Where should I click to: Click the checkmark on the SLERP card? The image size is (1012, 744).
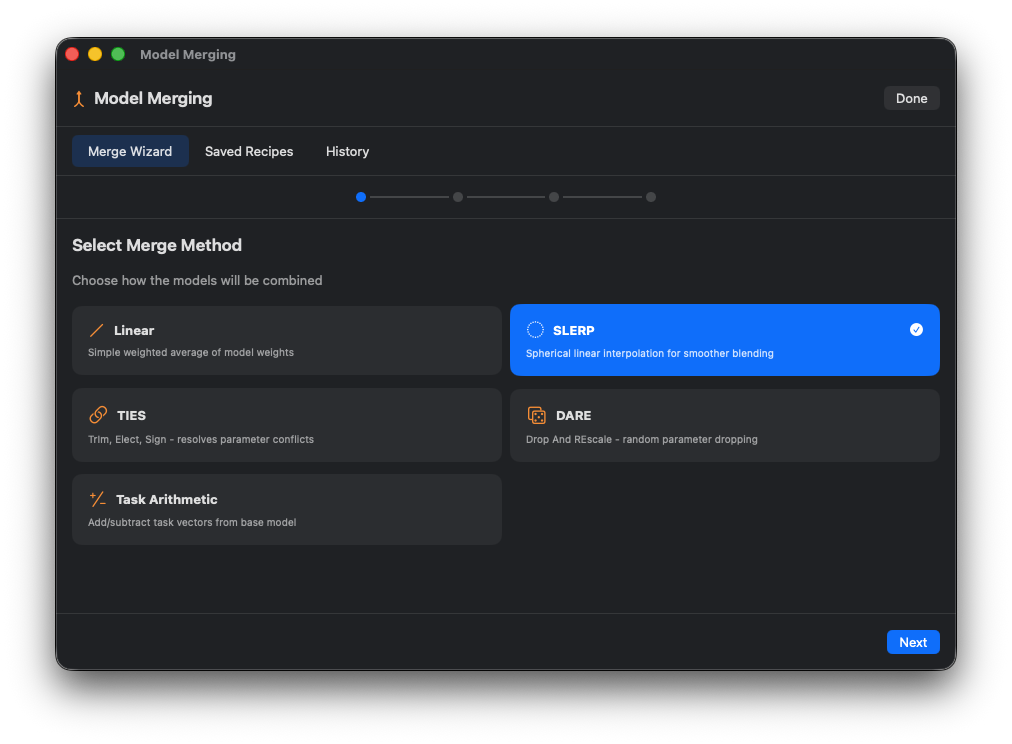pyautogui.click(x=916, y=330)
